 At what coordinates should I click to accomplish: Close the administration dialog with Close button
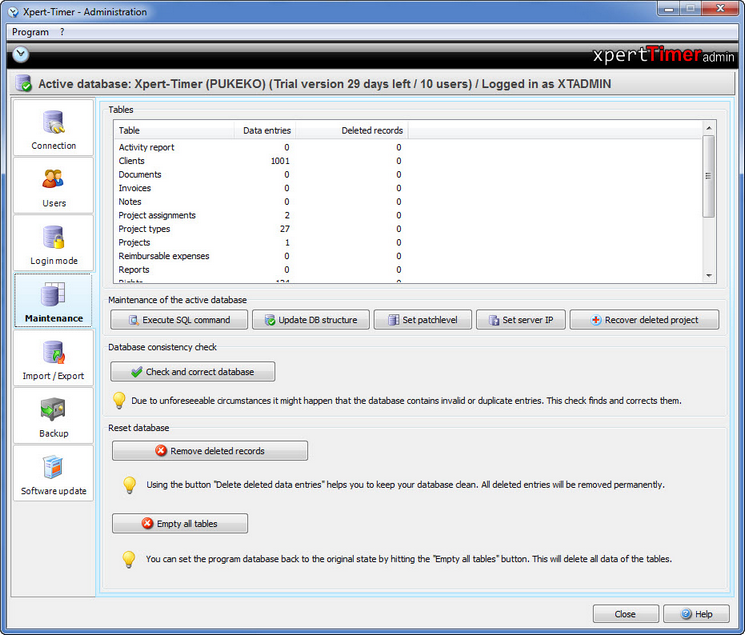(626, 614)
